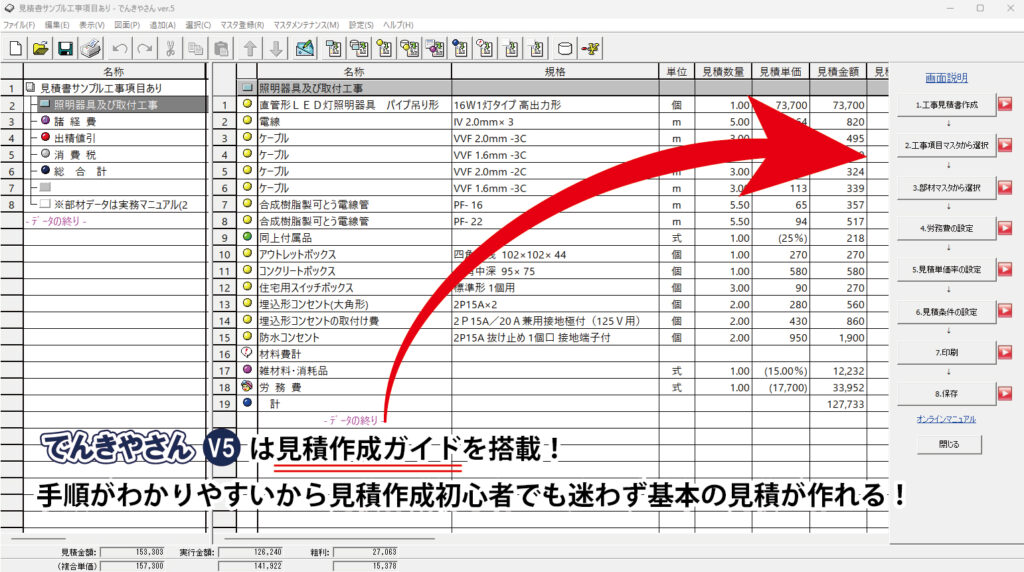Screen dimensions: 1024x572
Task: Play video guide for 3.部材マスタから選択
Action: tap(1005, 187)
